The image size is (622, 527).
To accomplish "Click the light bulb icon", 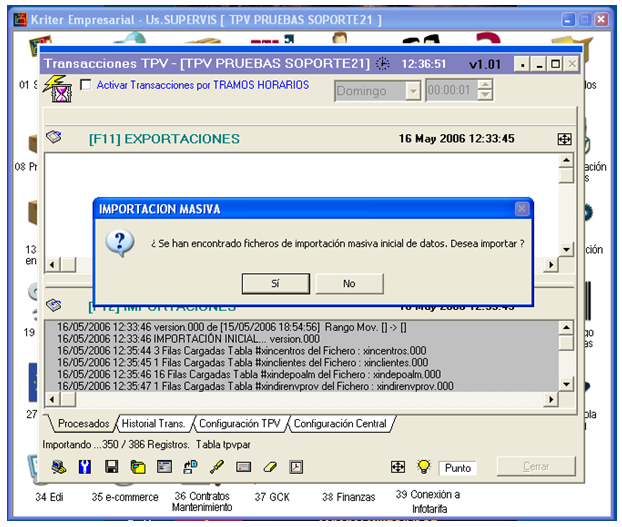I will point(423,467).
